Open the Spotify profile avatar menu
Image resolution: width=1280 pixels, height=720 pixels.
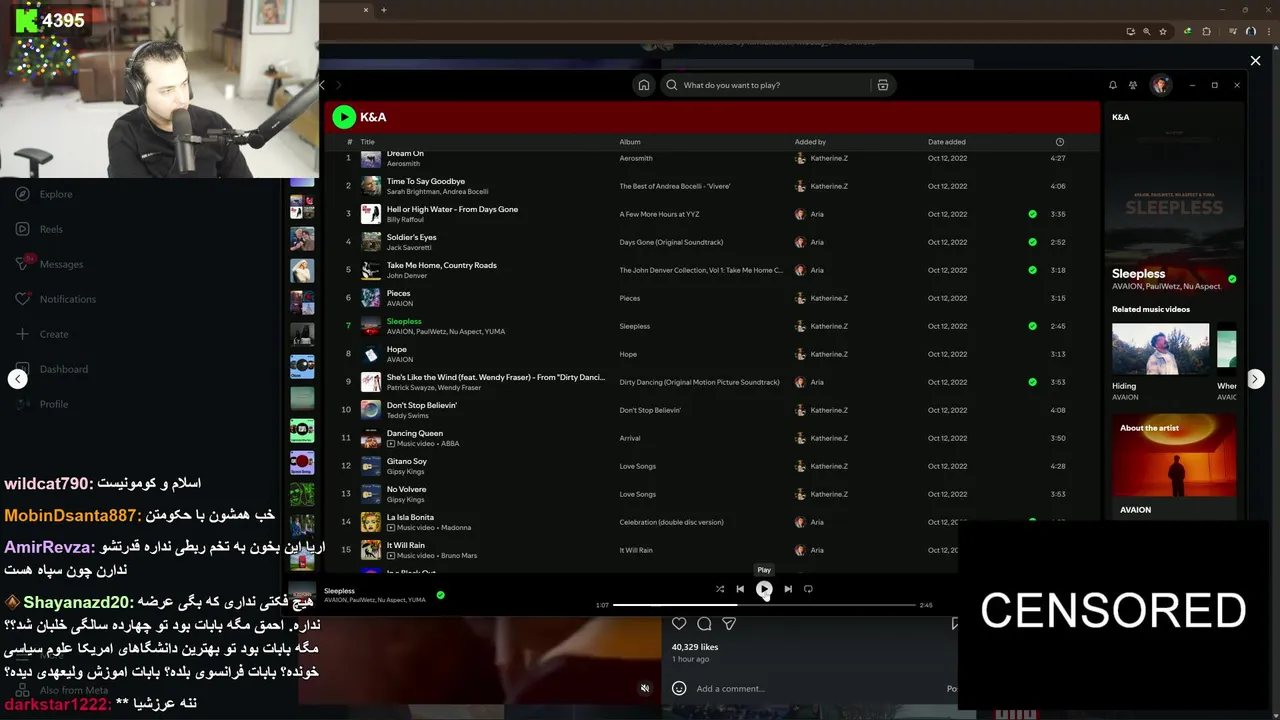pyautogui.click(x=1160, y=85)
